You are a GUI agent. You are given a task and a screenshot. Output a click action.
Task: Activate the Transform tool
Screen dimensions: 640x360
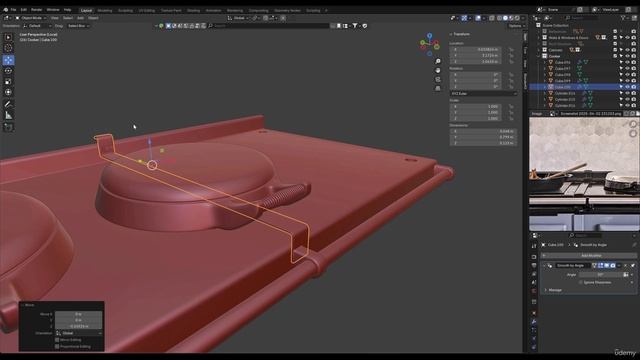click(x=8, y=92)
